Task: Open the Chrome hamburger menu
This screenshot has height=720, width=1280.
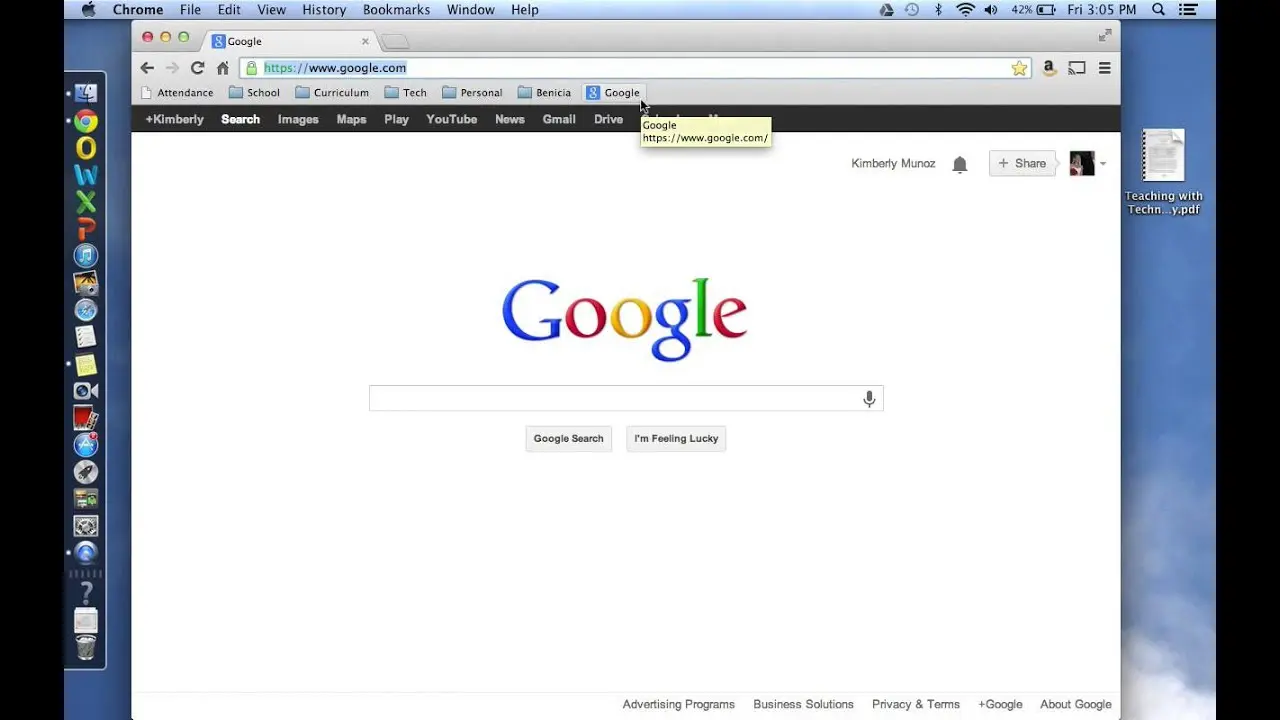Action: (x=1104, y=68)
